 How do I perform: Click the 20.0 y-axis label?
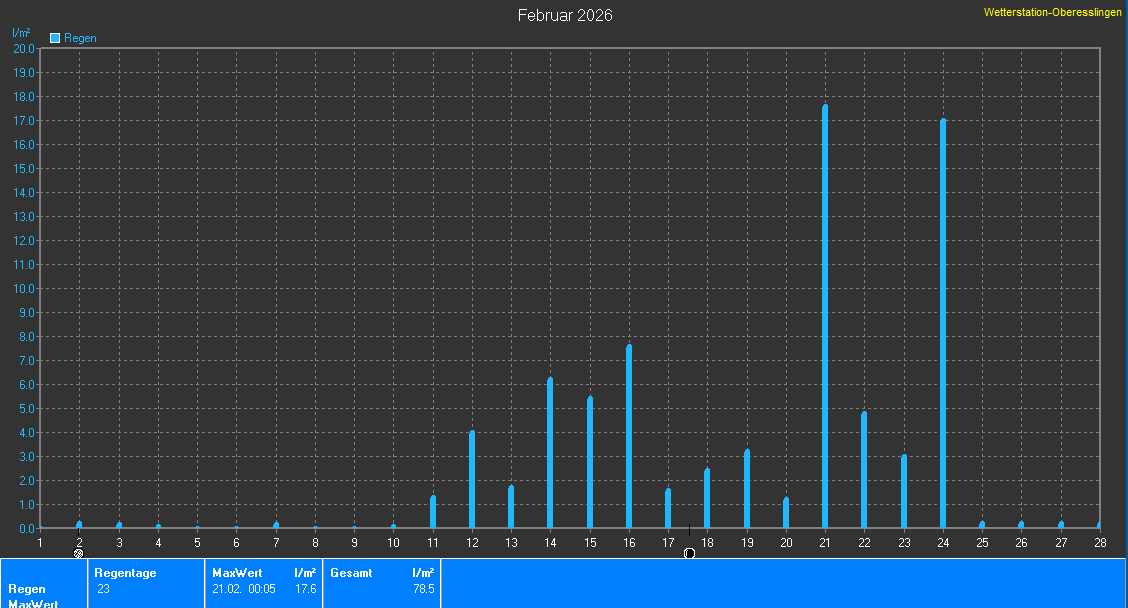pos(23,48)
